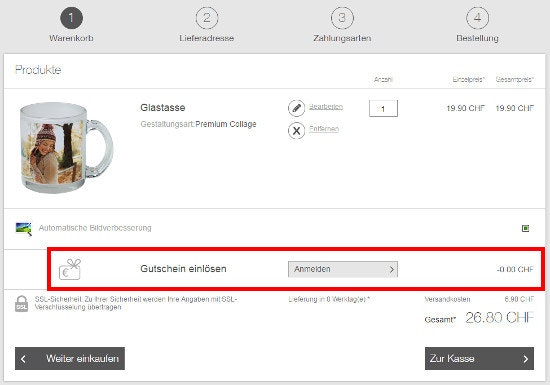The width and height of the screenshot is (550, 385).
Task: Click the Versandkosten label
Action: click(447, 299)
